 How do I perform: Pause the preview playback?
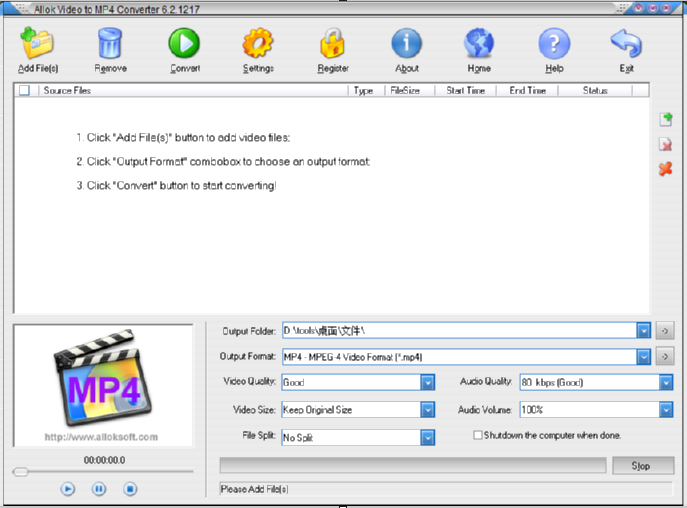pyautogui.click(x=99, y=489)
